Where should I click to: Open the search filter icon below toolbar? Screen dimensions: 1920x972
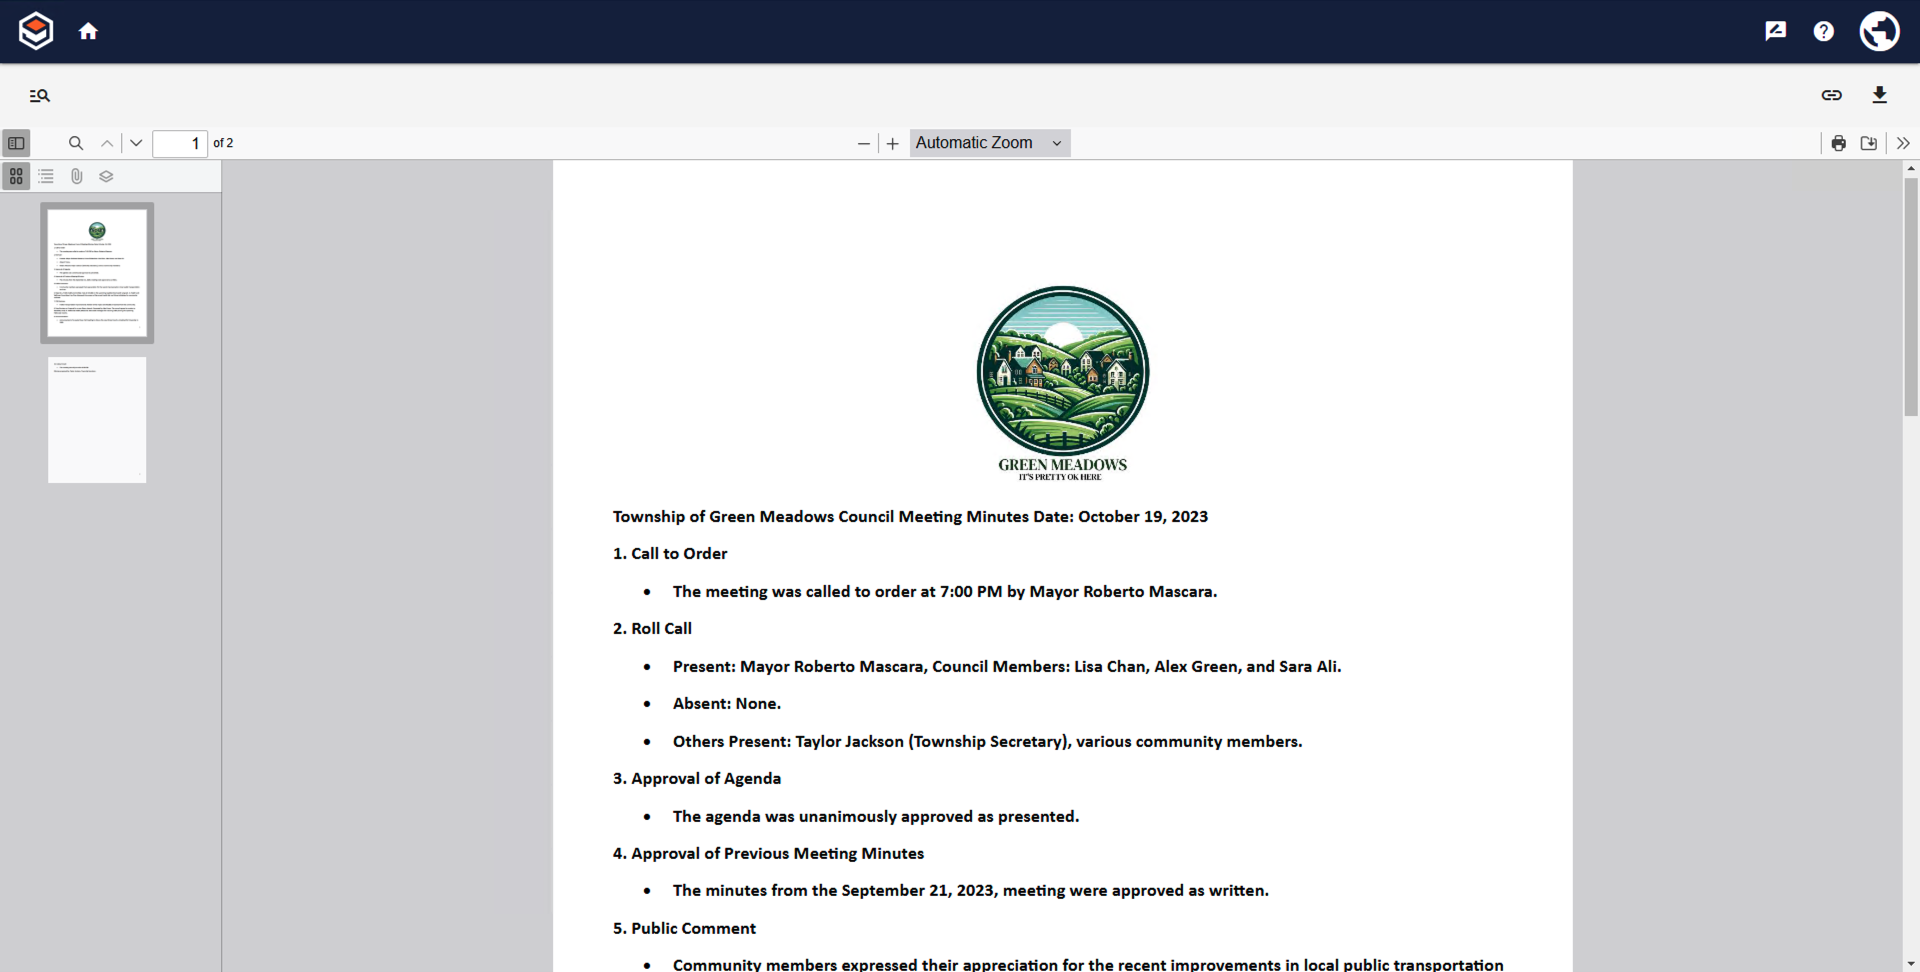click(x=40, y=95)
